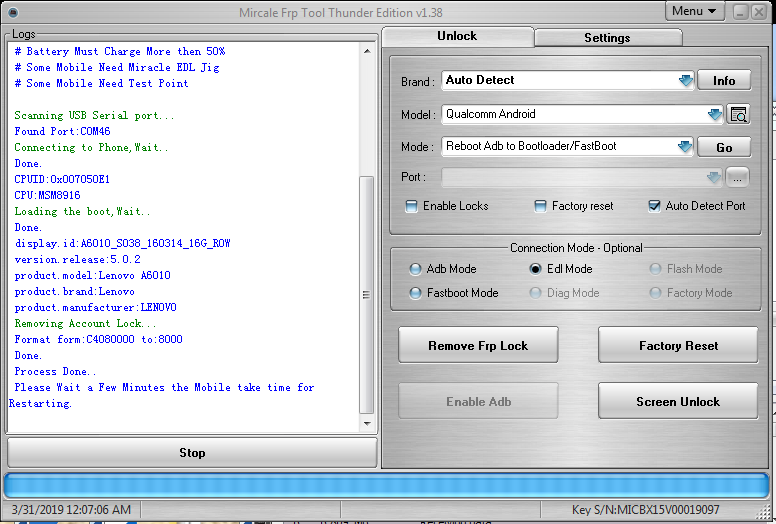The image size is (776, 524).
Task: Click the logs scrollbar down arrow
Action: click(367, 424)
